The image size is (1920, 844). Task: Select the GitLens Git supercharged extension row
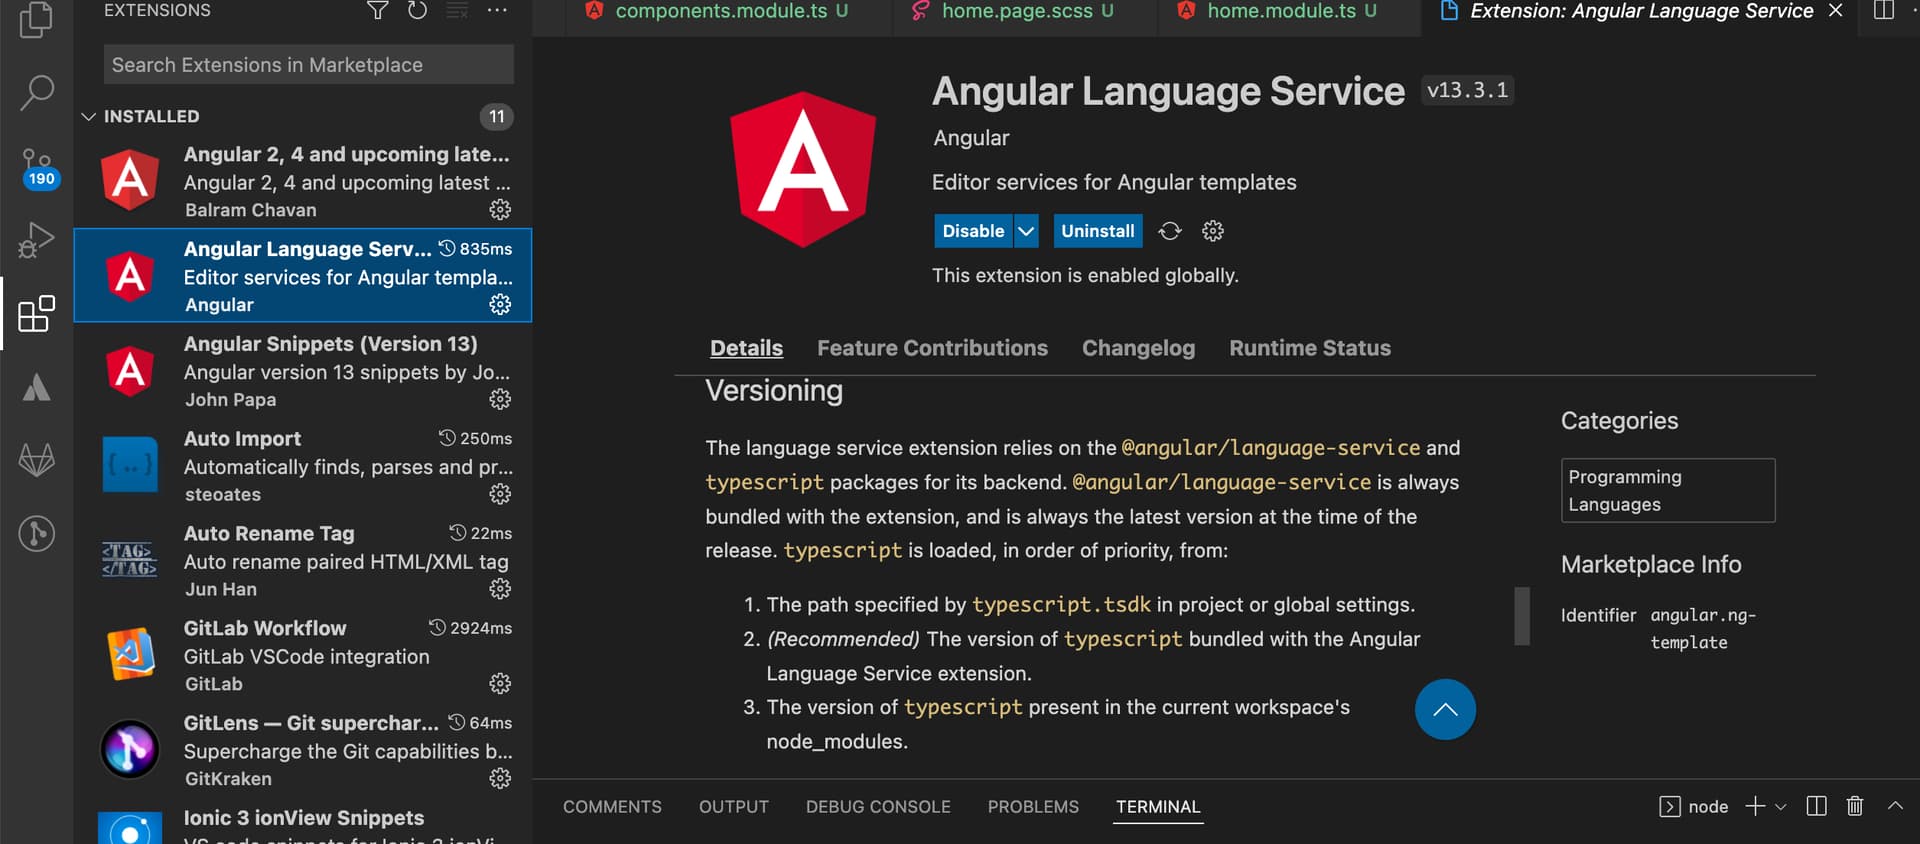pos(303,751)
